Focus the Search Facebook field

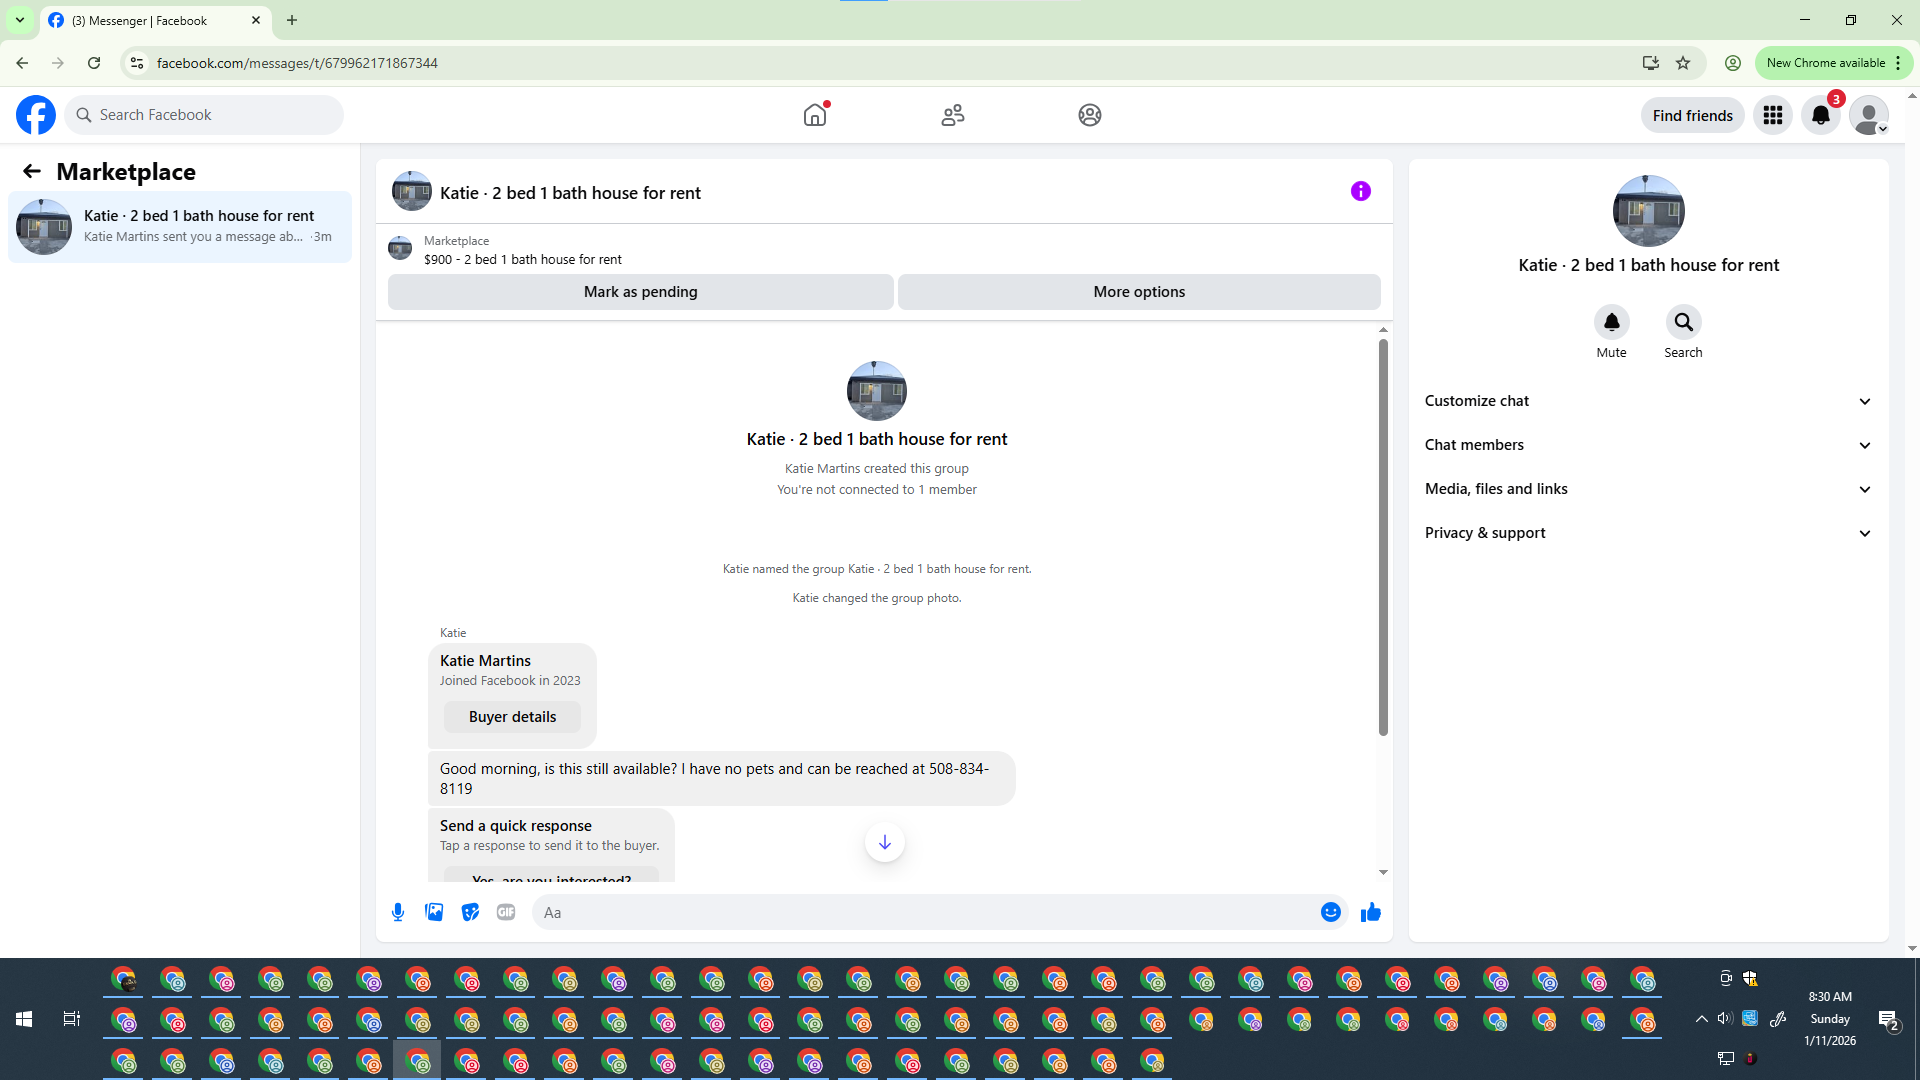pyautogui.click(x=205, y=115)
